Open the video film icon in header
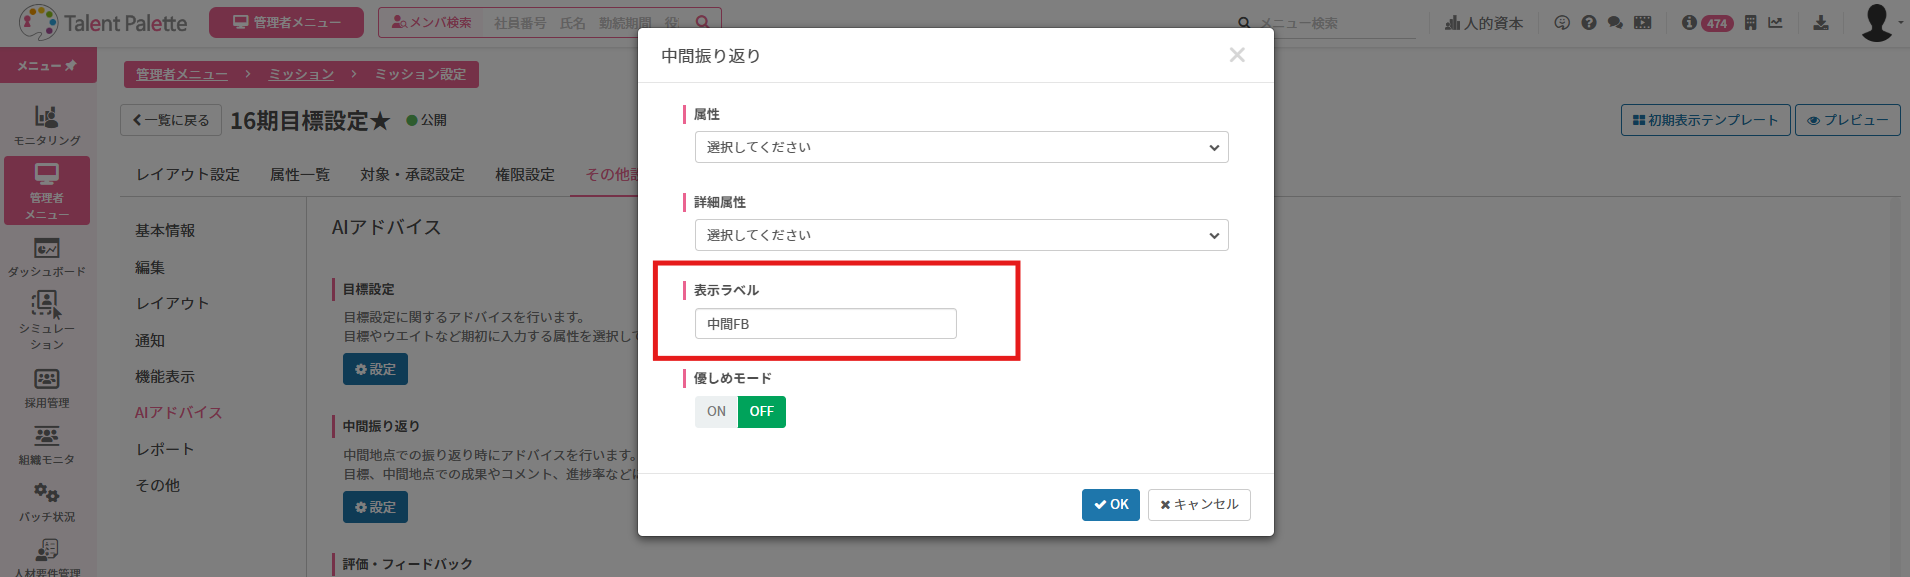This screenshot has width=1910, height=577. pos(1643,22)
